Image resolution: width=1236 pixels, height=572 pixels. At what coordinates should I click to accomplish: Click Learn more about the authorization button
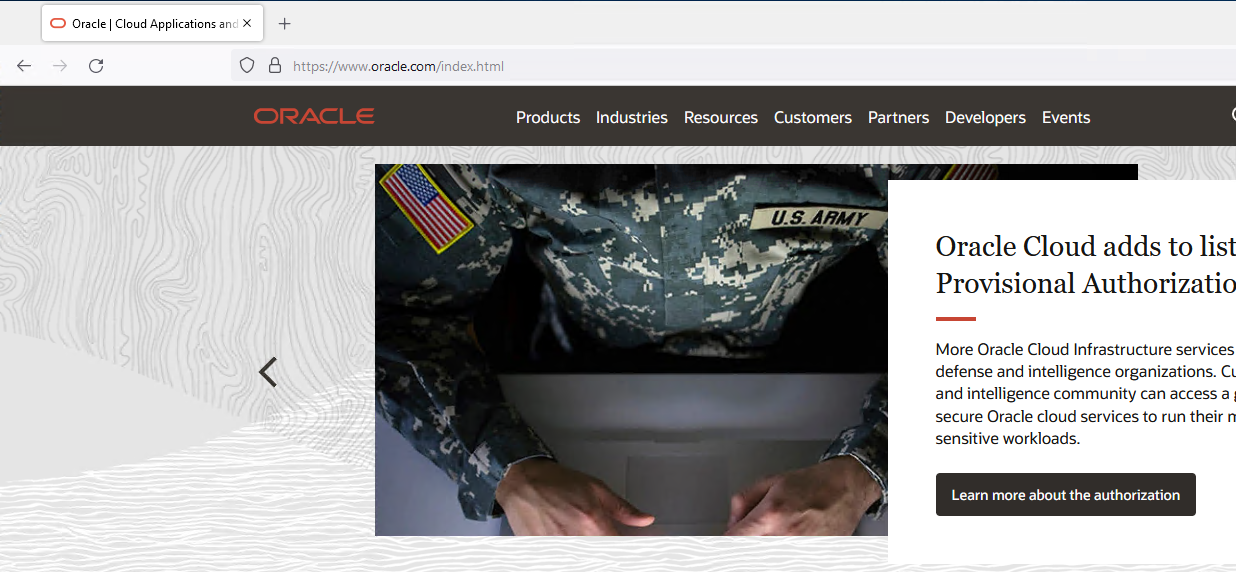pos(1066,495)
